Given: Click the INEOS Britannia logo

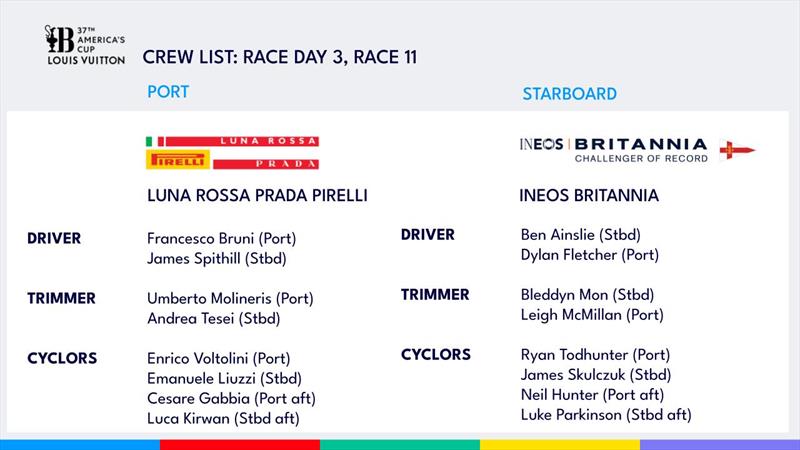Looking at the screenshot, I should pyautogui.click(x=614, y=150).
